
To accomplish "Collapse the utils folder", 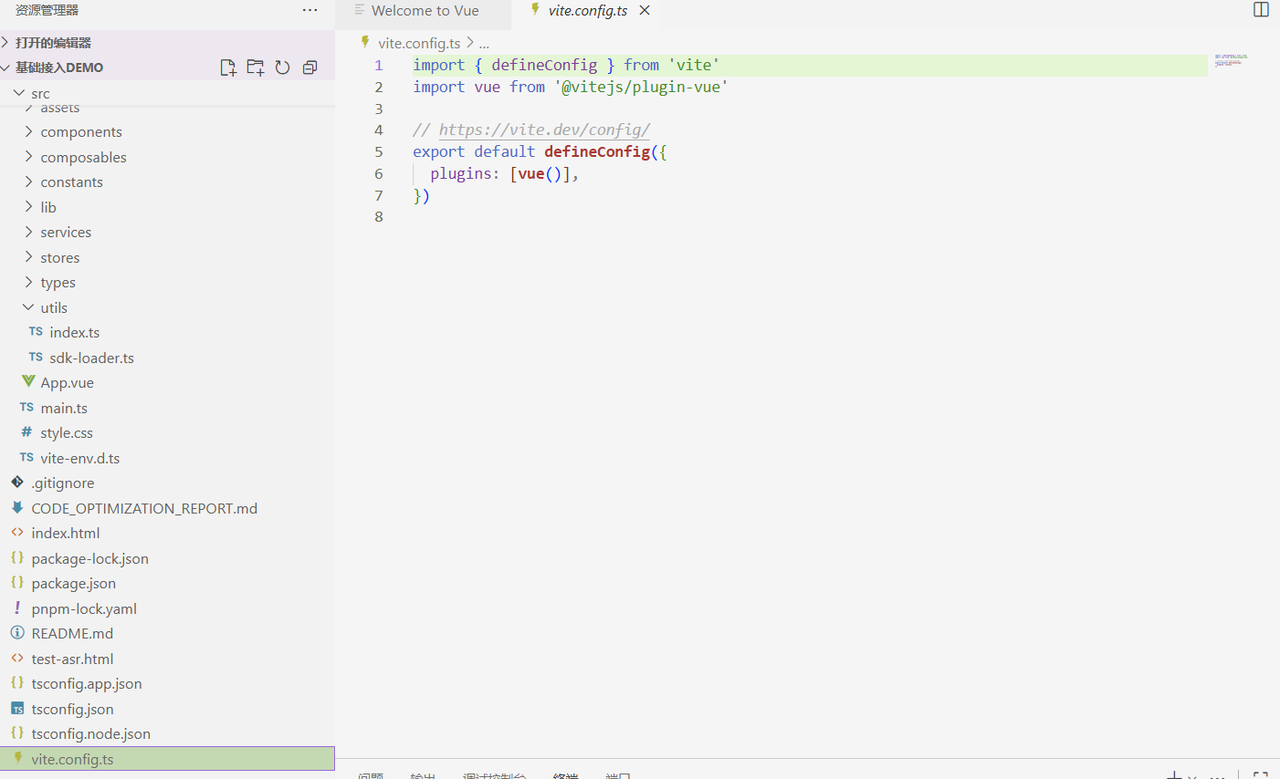I will click(54, 308).
